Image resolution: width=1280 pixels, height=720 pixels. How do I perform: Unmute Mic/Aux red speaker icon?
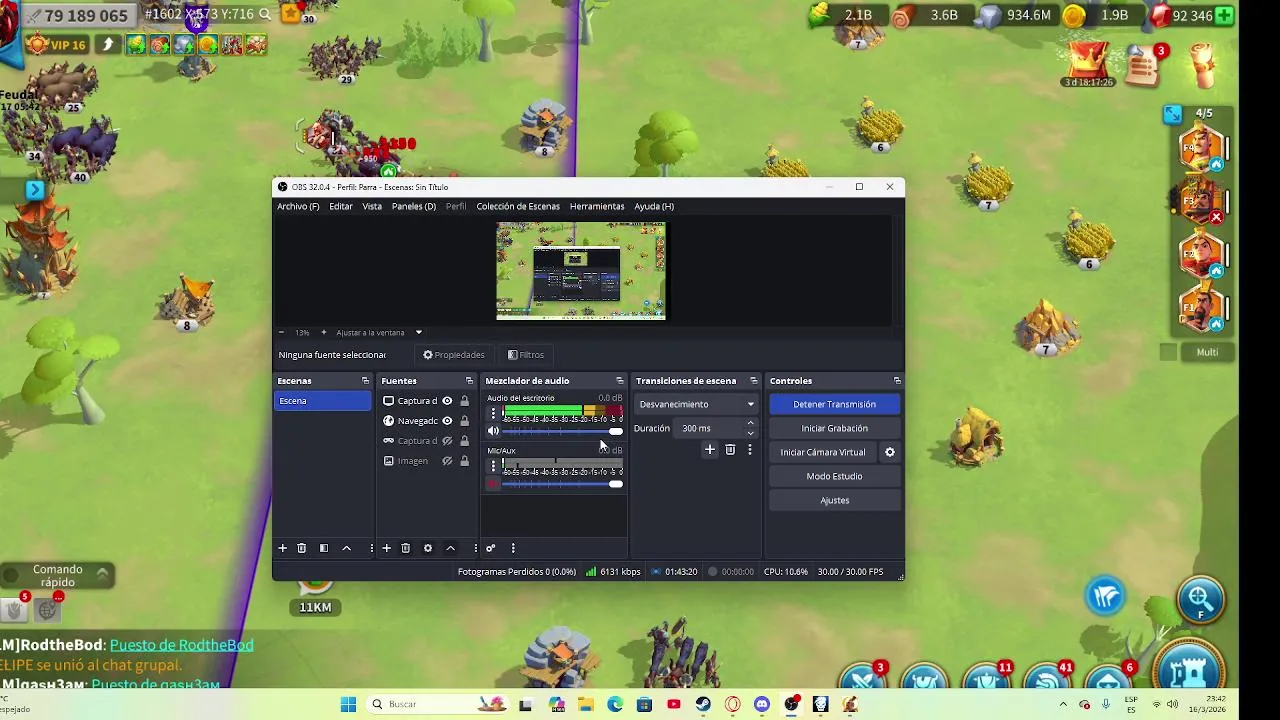[x=493, y=484]
